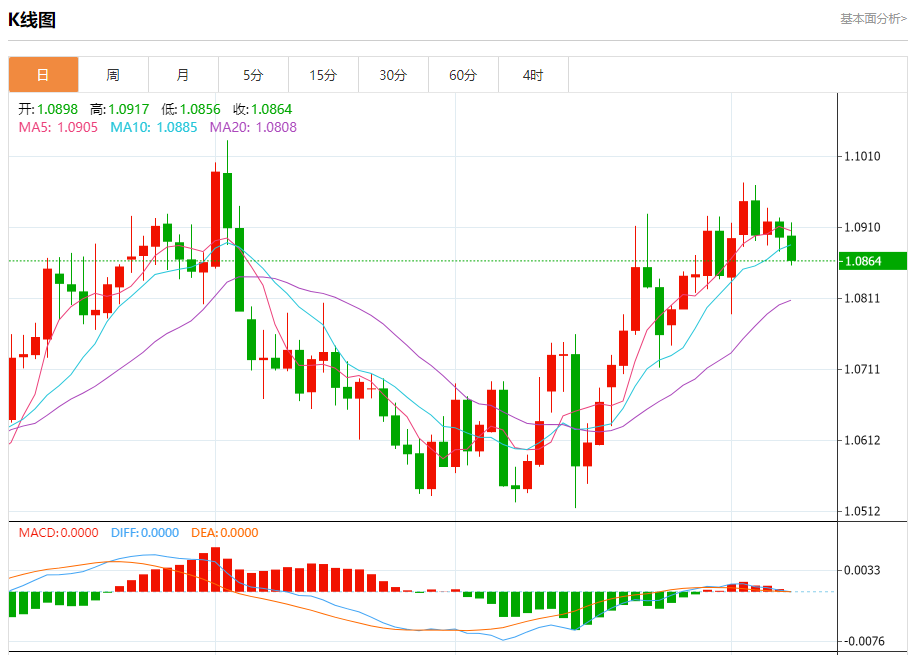Click the DIFF indicator label
Viewport: 916px width, 655px height.
(x=145, y=533)
